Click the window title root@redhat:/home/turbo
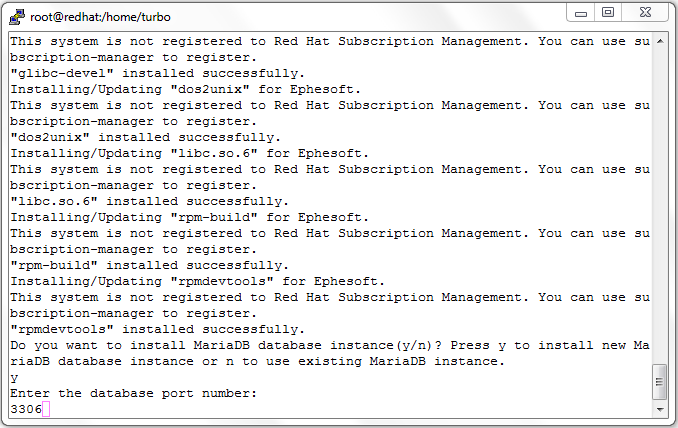 tap(100, 17)
